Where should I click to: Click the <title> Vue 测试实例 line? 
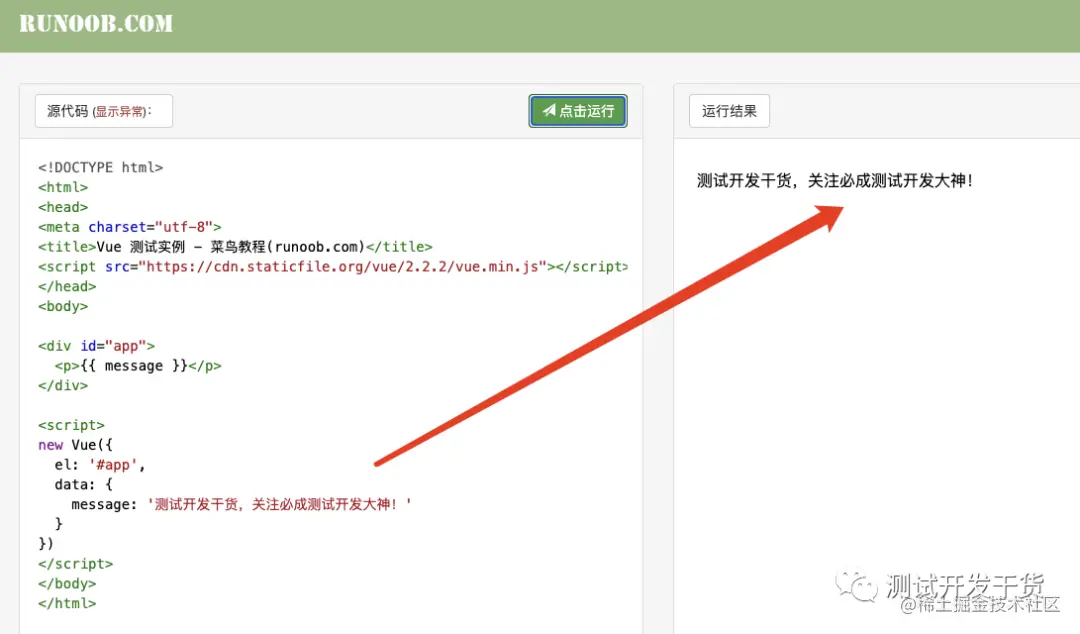tap(235, 247)
